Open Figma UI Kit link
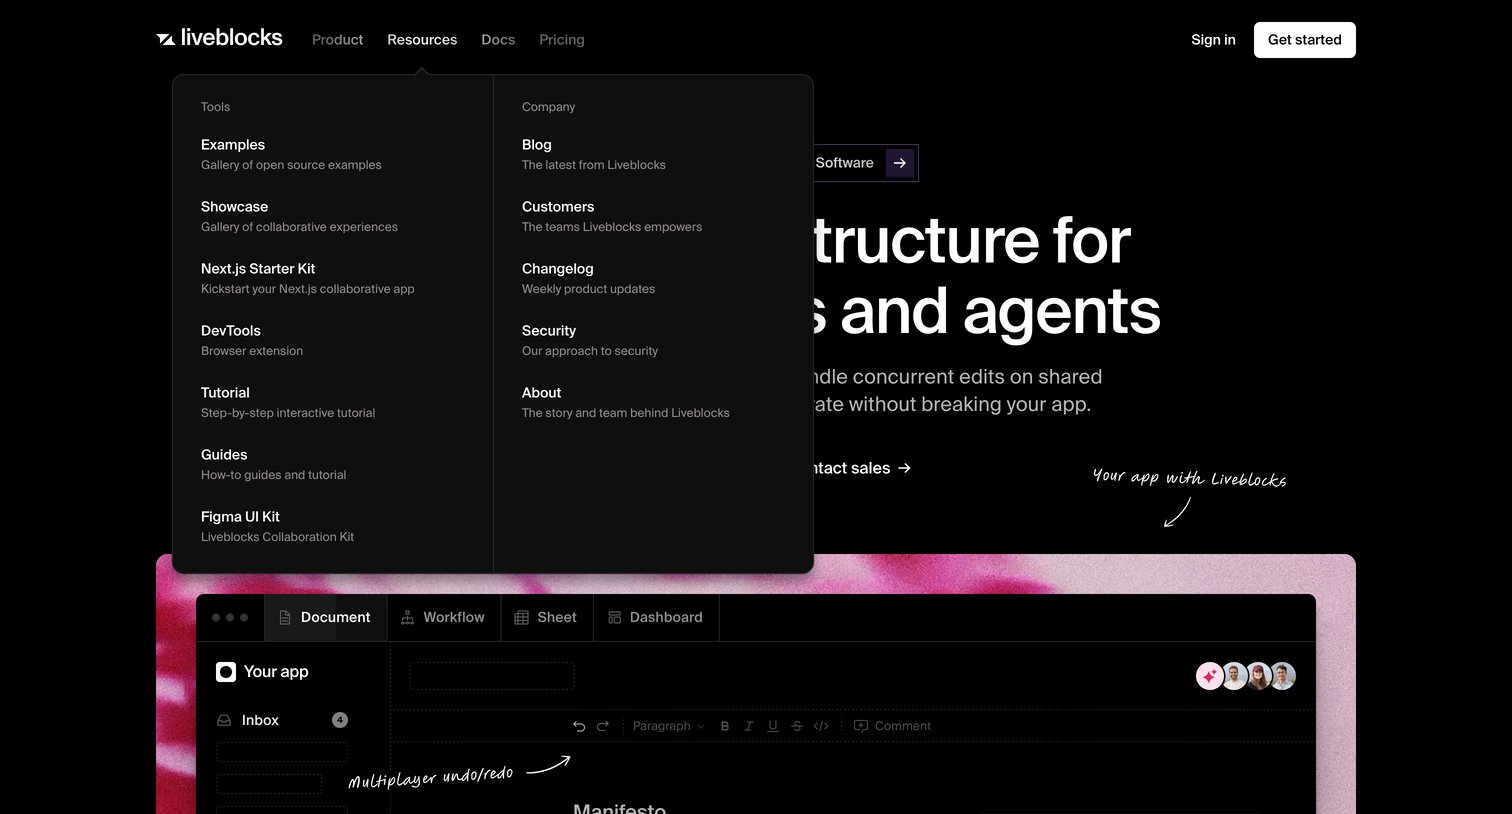The width and height of the screenshot is (1512, 814). pos(277,526)
